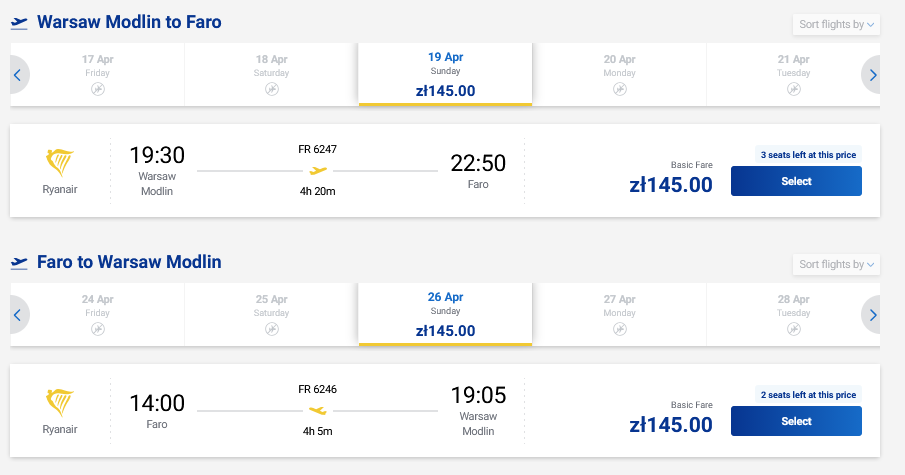Click the plane icon beside Warsaw Modlin to Faro
Screen dimensions: 905x475
(x=19, y=23)
